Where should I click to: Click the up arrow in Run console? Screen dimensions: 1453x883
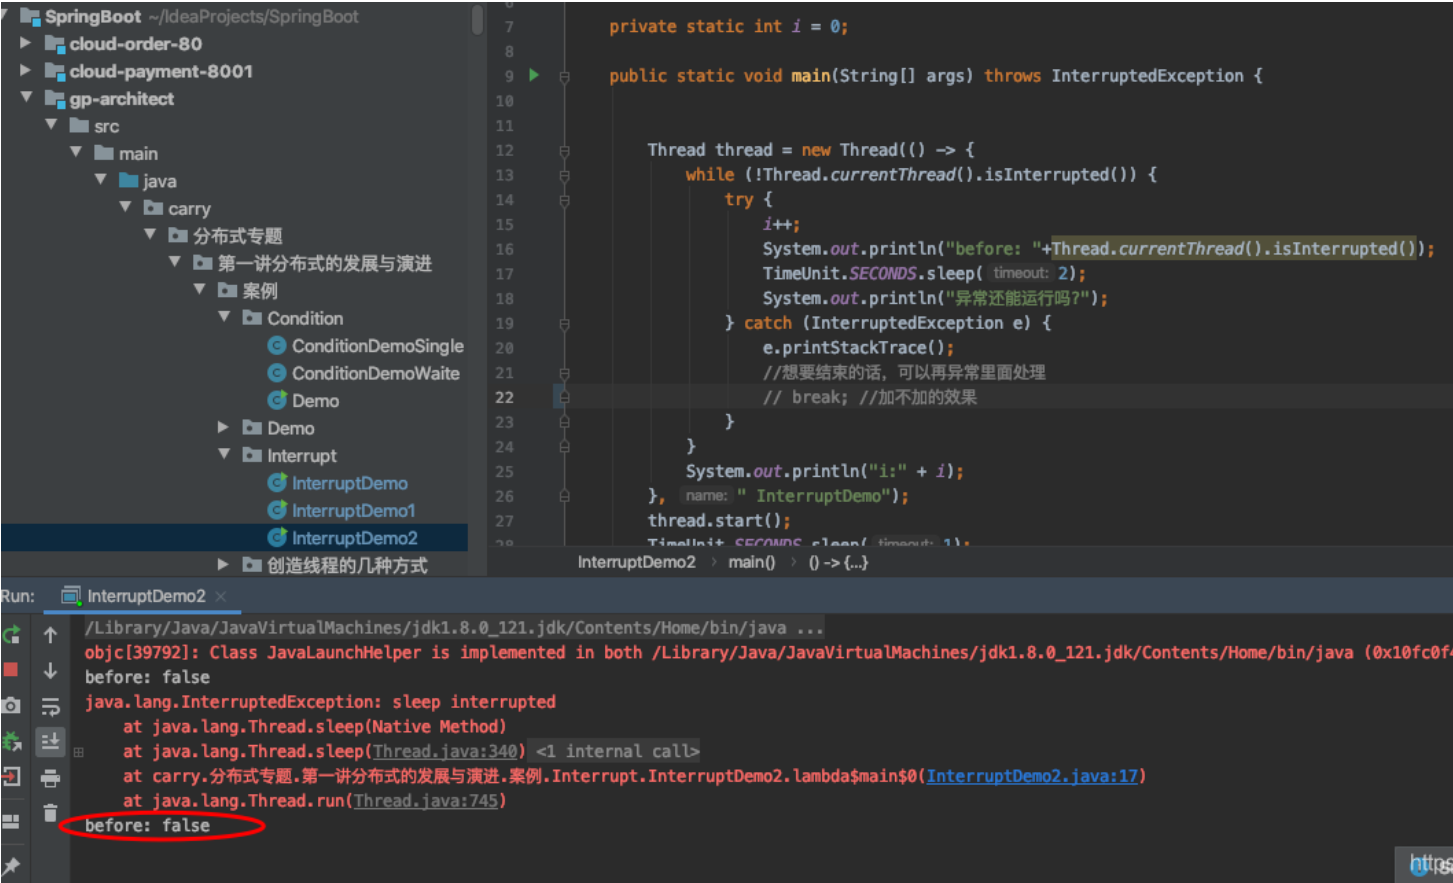(50, 635)
